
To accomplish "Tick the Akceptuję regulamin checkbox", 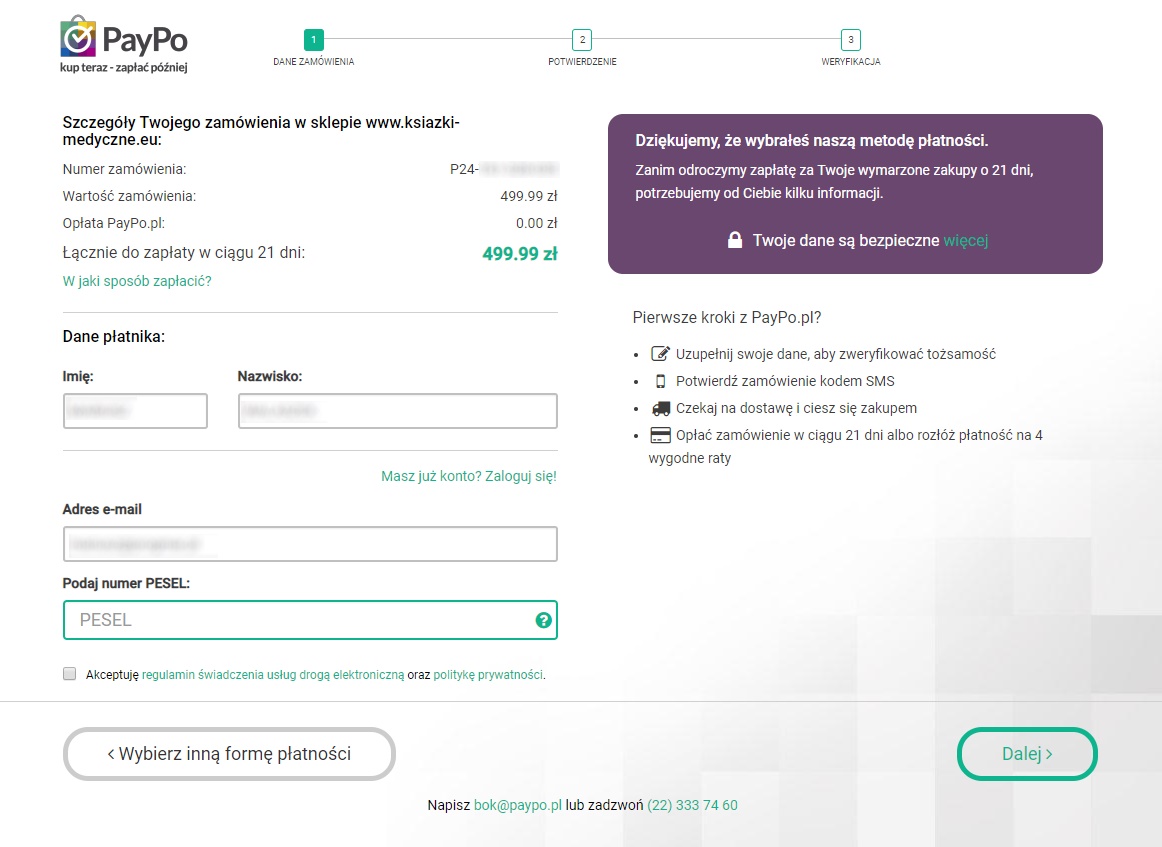I will tap(70, 674).
